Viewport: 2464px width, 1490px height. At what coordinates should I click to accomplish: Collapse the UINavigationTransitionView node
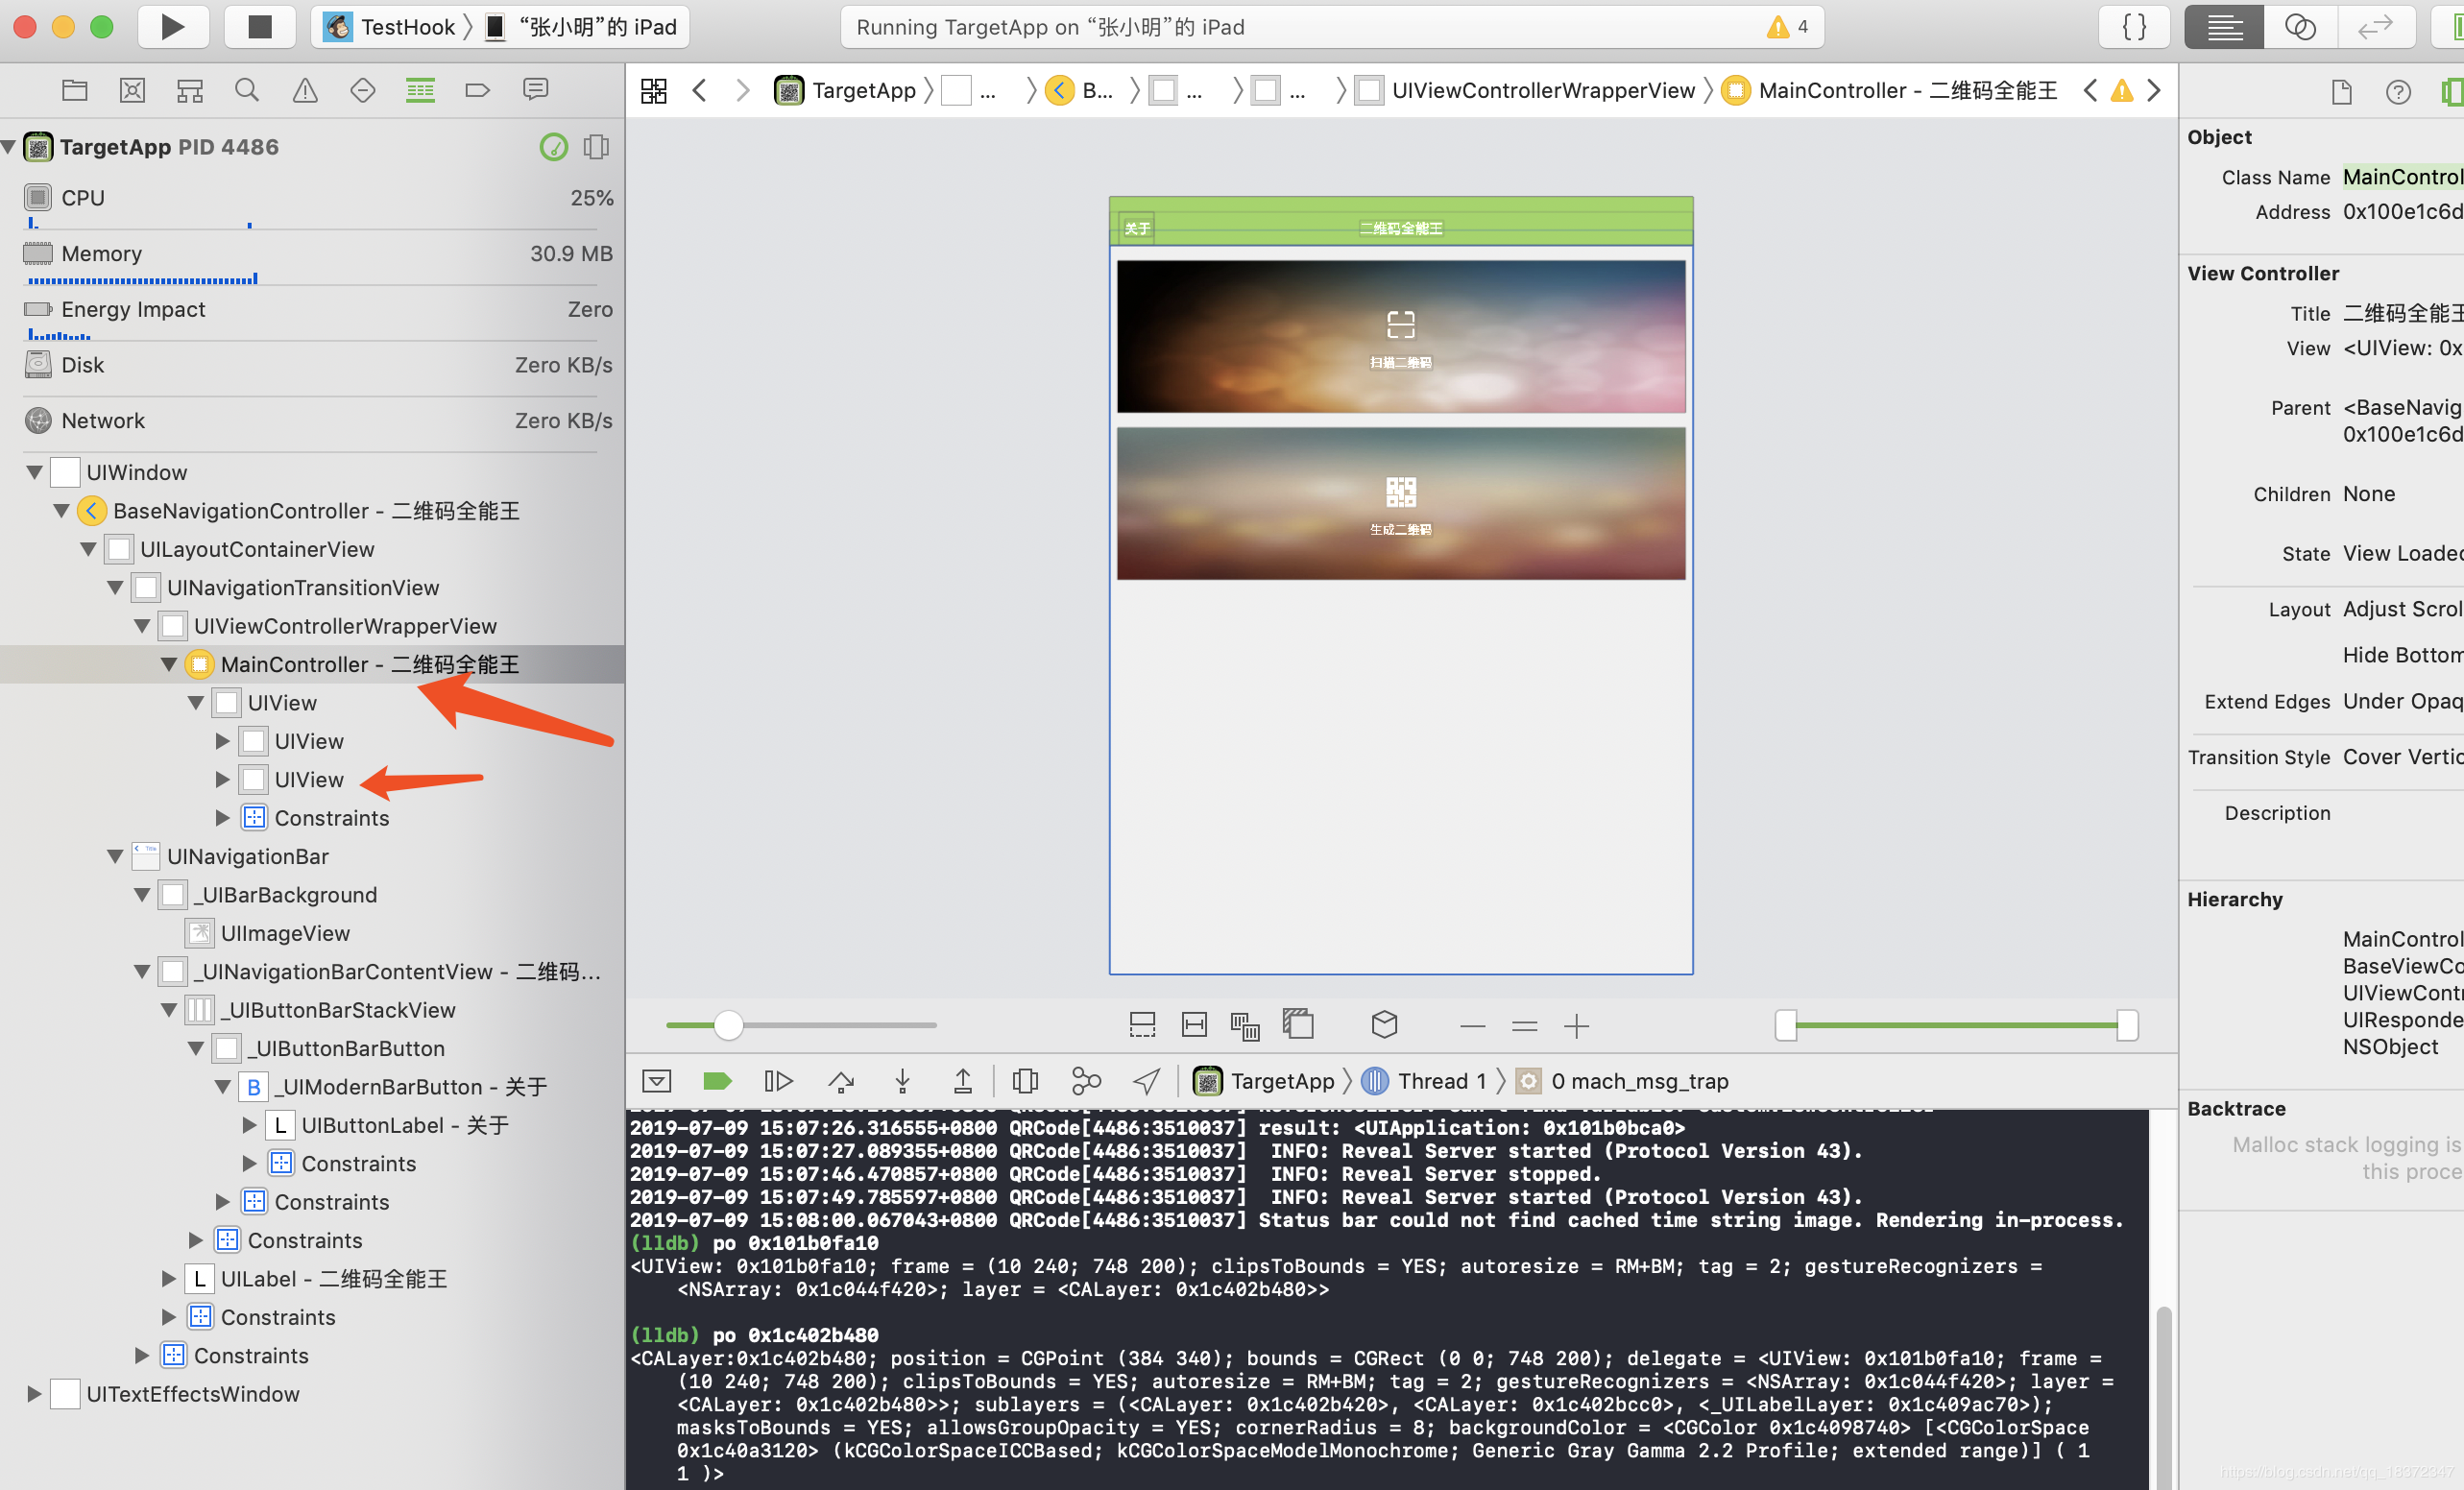(116, 588)
